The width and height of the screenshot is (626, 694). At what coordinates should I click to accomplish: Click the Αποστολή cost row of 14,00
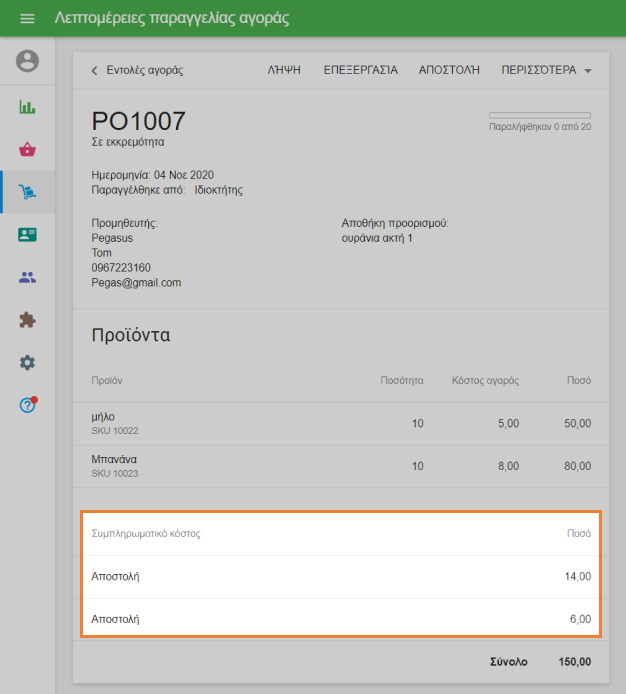click(340, 576)
